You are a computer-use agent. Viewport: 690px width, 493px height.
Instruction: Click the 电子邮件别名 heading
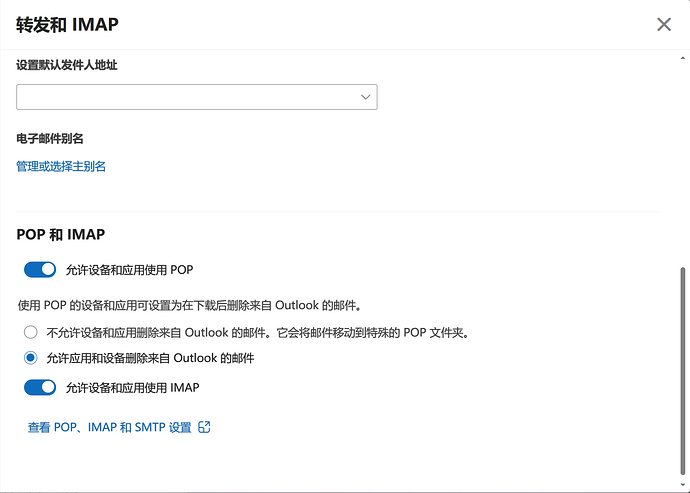click(x=49, y=138)
